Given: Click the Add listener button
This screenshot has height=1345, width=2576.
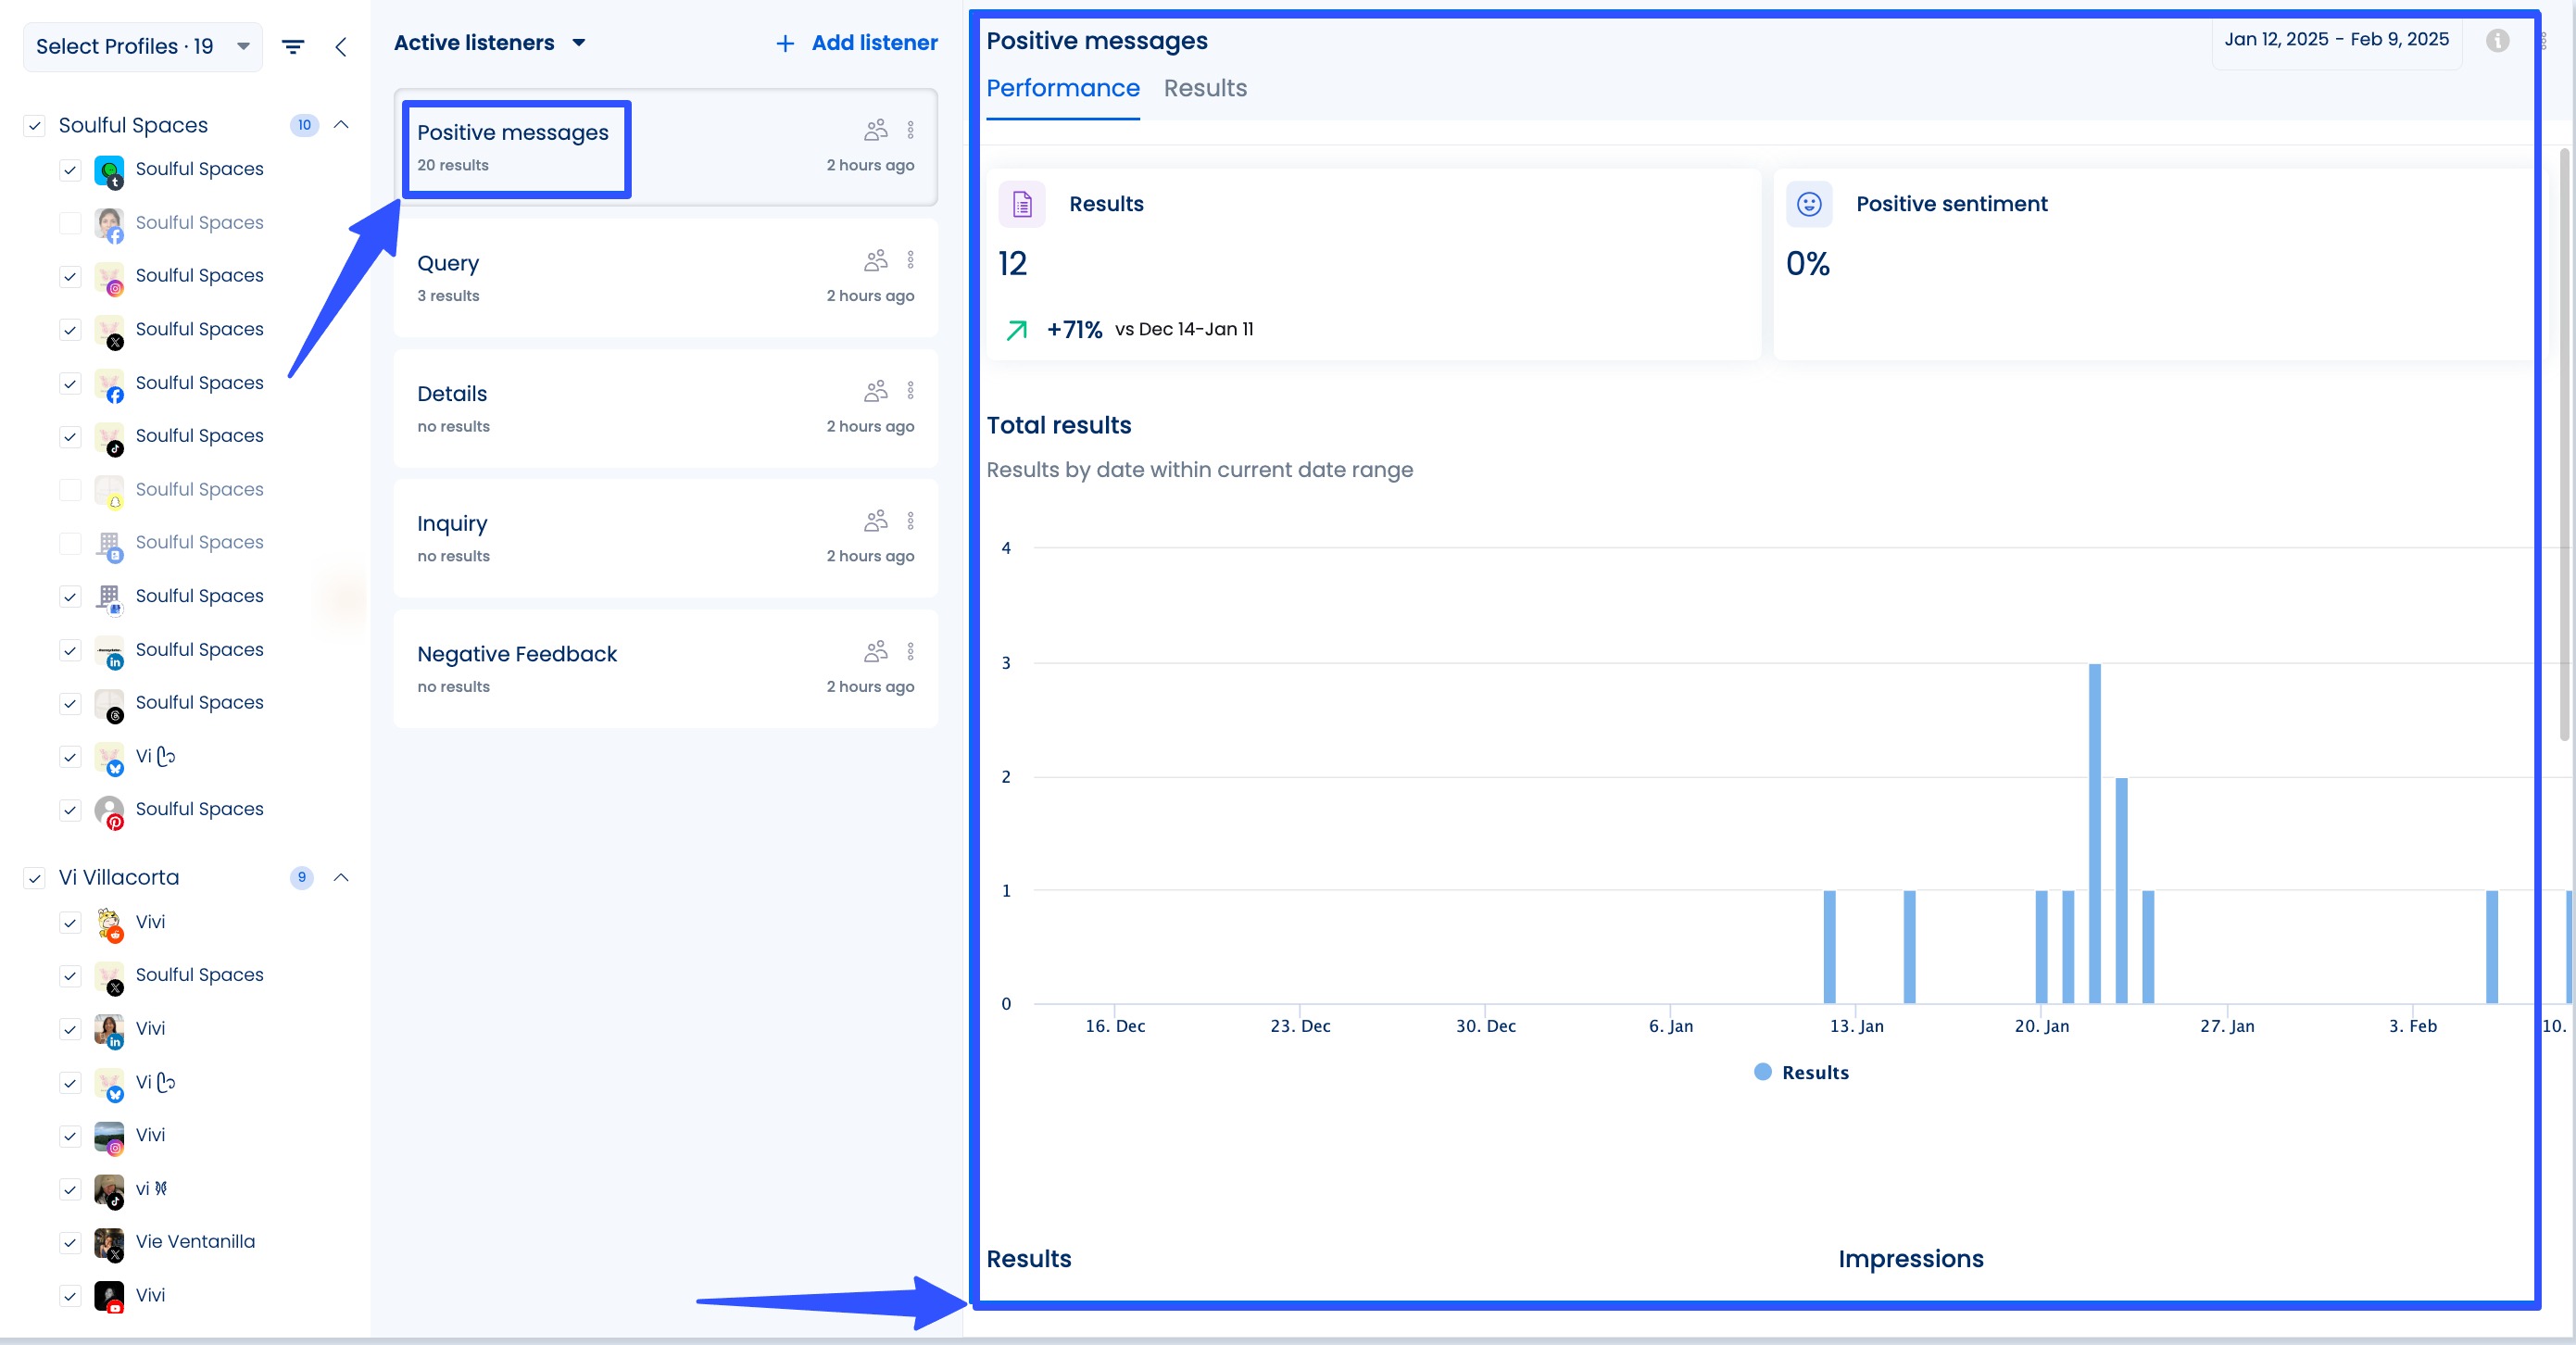Looking at the screenshot, I should [x=855, y=43].
